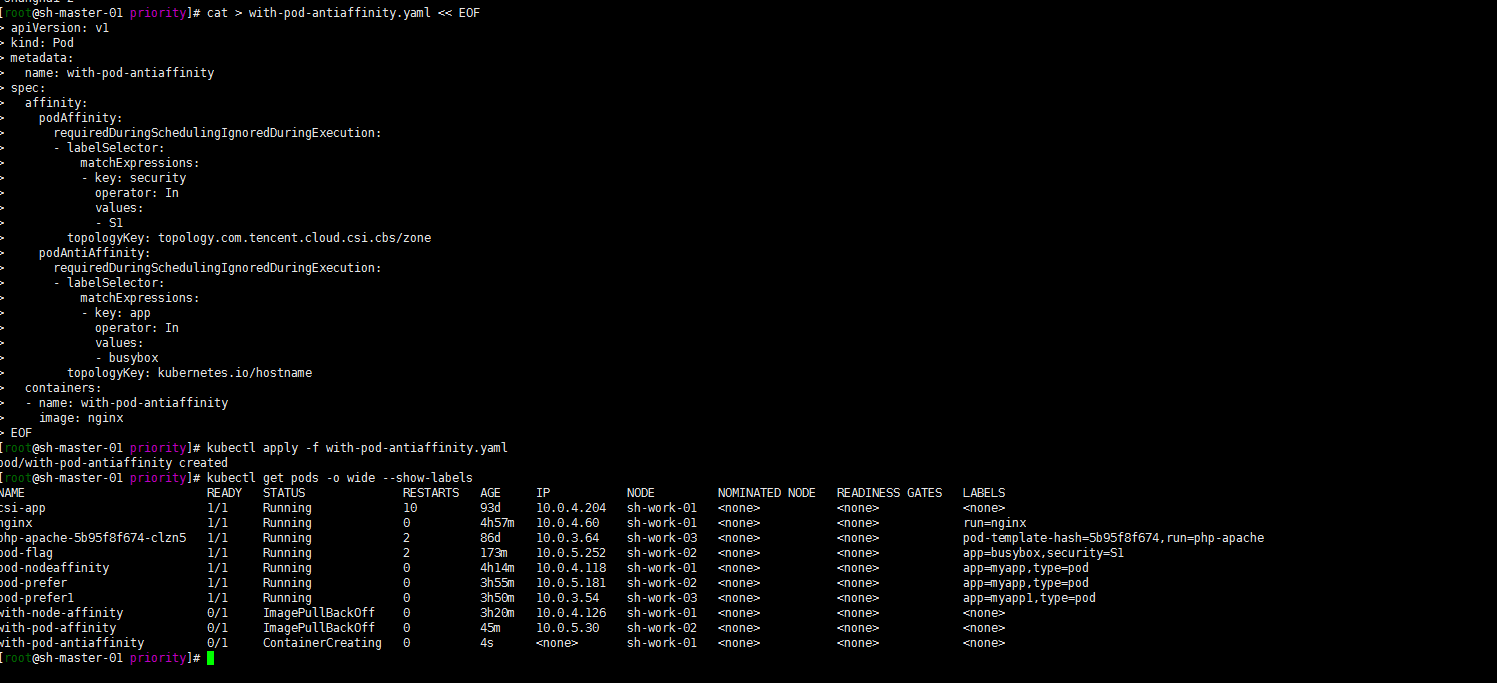Click the 'apiVersion: v1' line
This screenshot has width=1497, height=683.
click(60, 28)
